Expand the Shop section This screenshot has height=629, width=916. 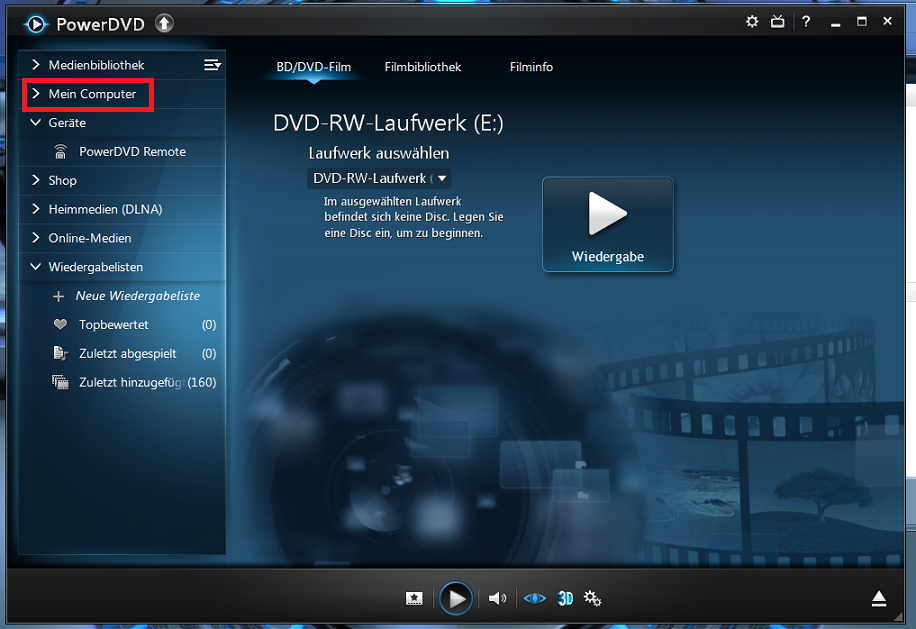[x=36, y=180]
